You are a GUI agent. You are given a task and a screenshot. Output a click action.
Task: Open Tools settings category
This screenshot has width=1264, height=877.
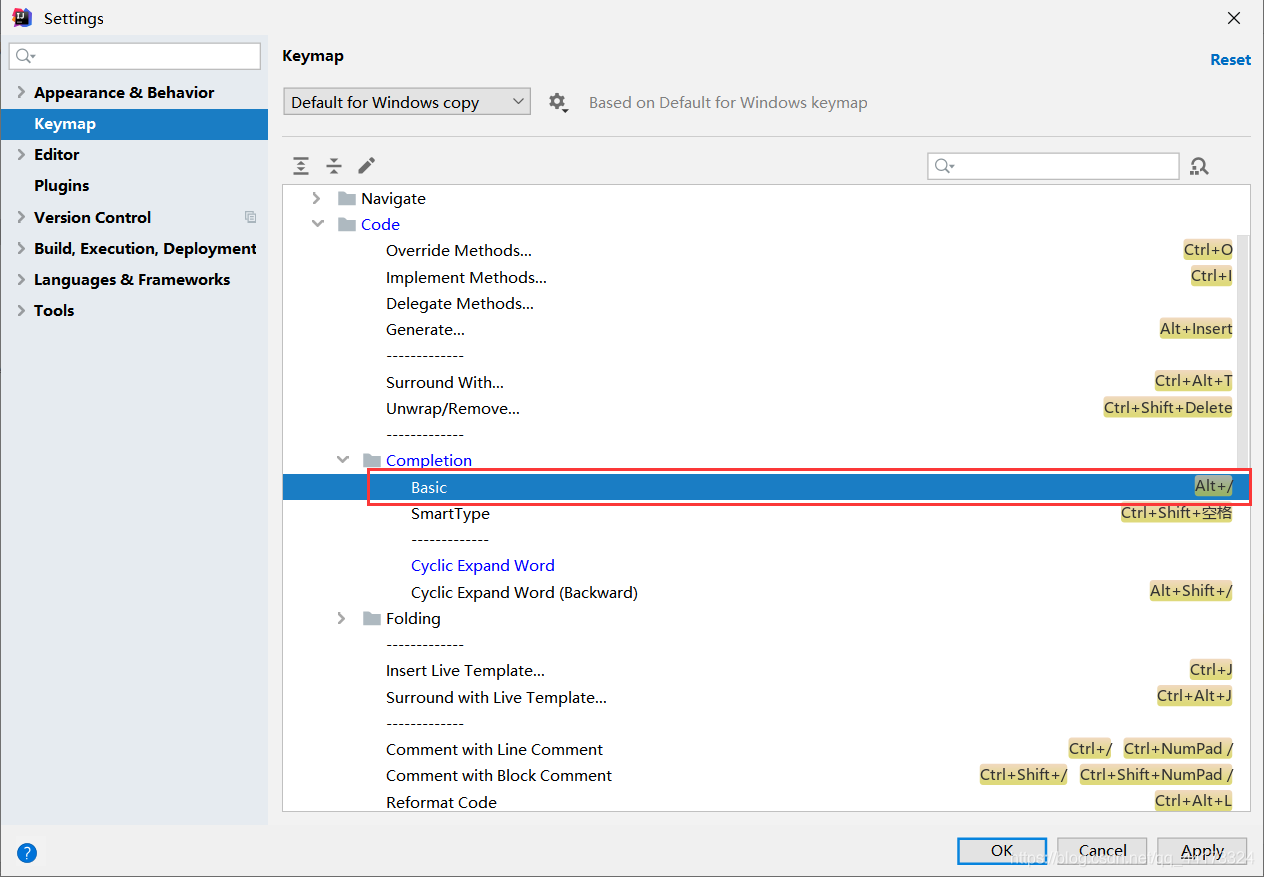[x=54, y=310]
